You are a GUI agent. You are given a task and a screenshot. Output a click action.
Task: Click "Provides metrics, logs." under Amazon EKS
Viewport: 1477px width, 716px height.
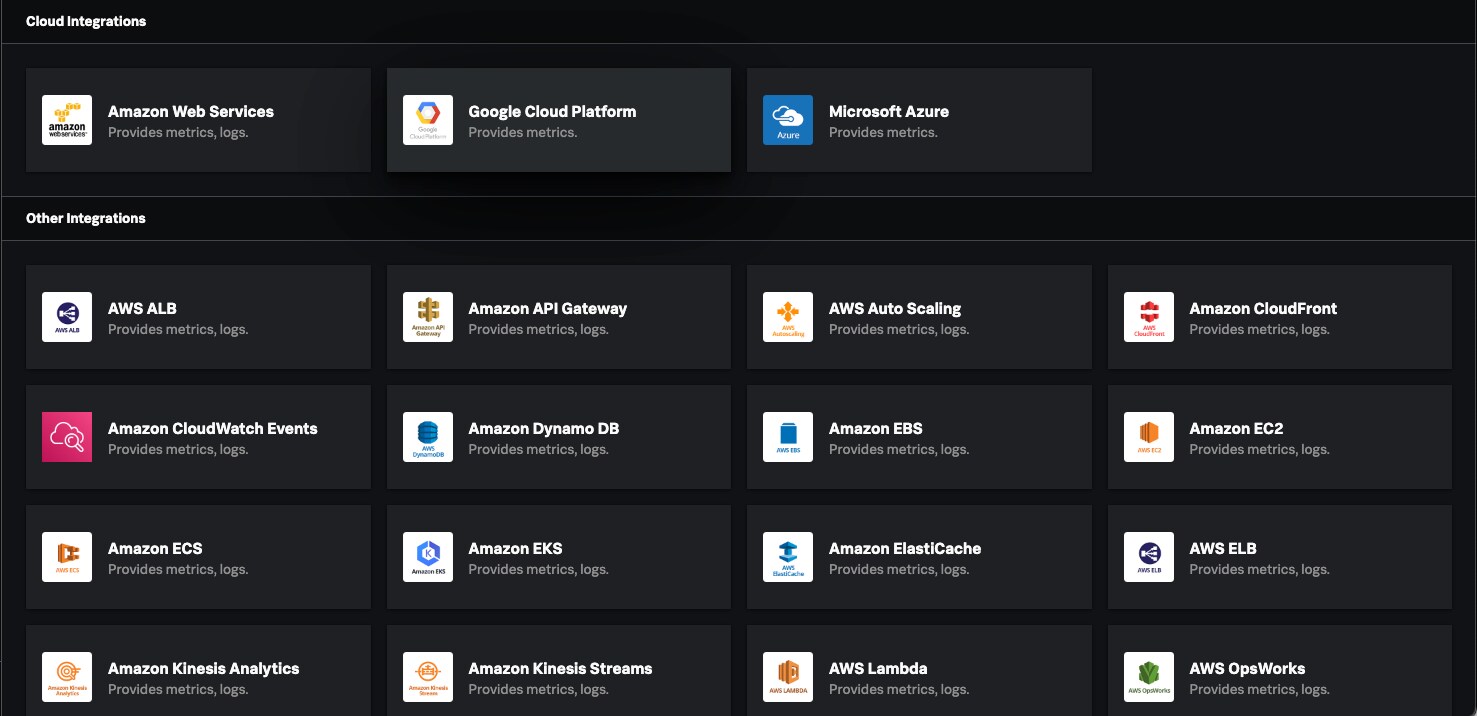538,569
